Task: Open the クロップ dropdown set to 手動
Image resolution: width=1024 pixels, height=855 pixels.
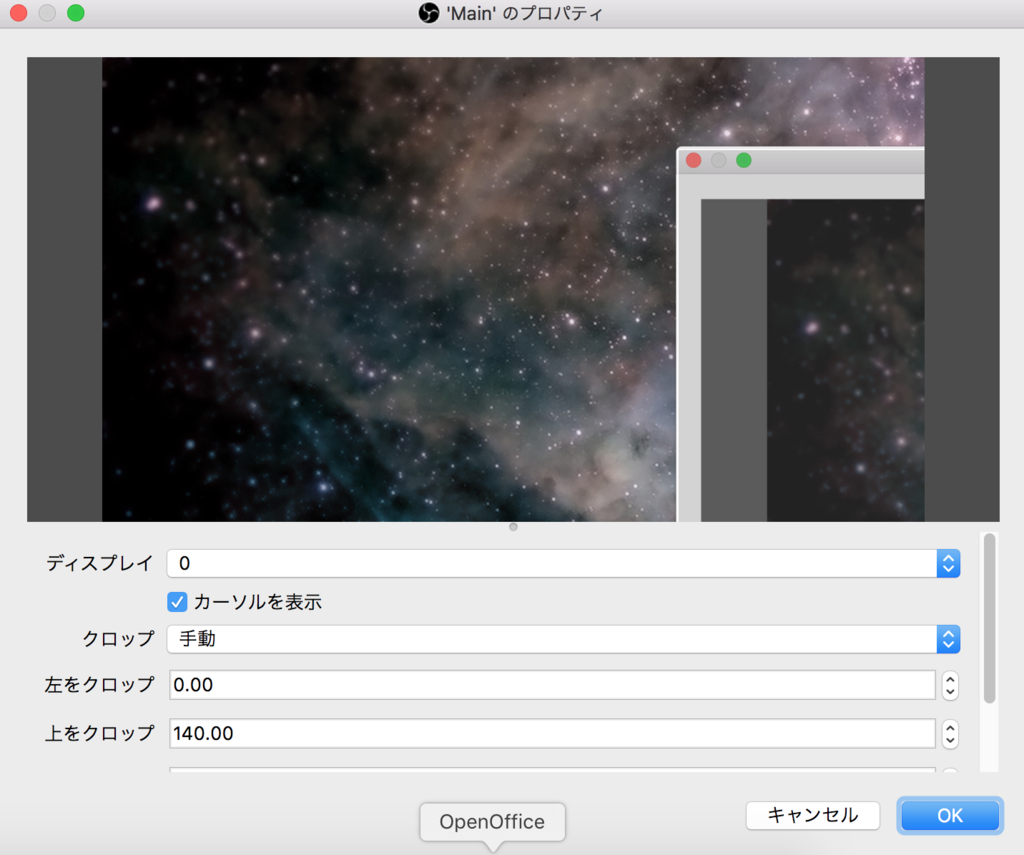Action: point(563,639)
